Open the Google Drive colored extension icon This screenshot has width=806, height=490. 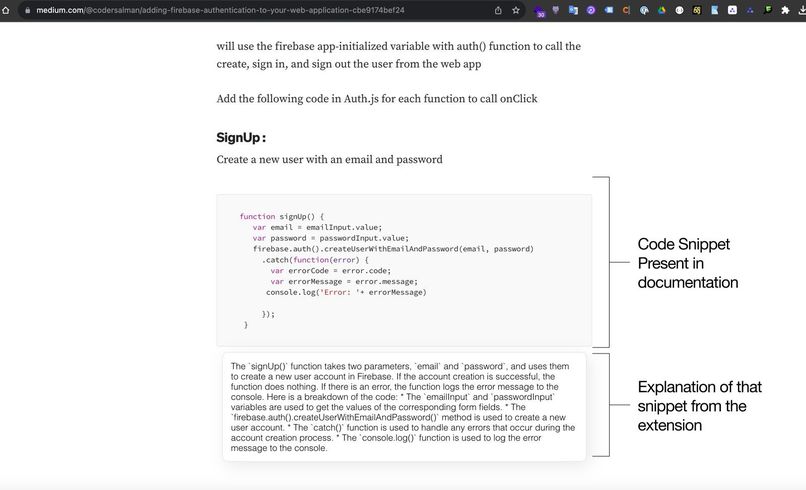[x=662, y=10]
